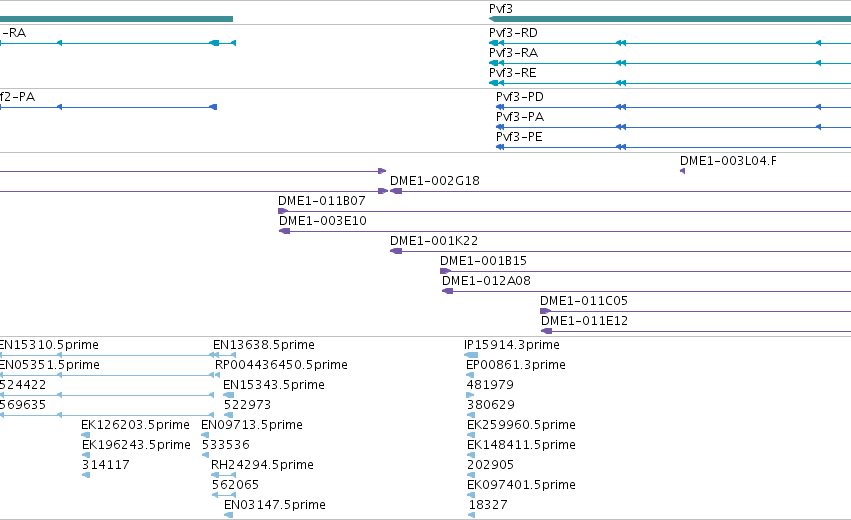Click the 569635 feature label
Viewport: 851px width, 520px height.
(23, 405)
